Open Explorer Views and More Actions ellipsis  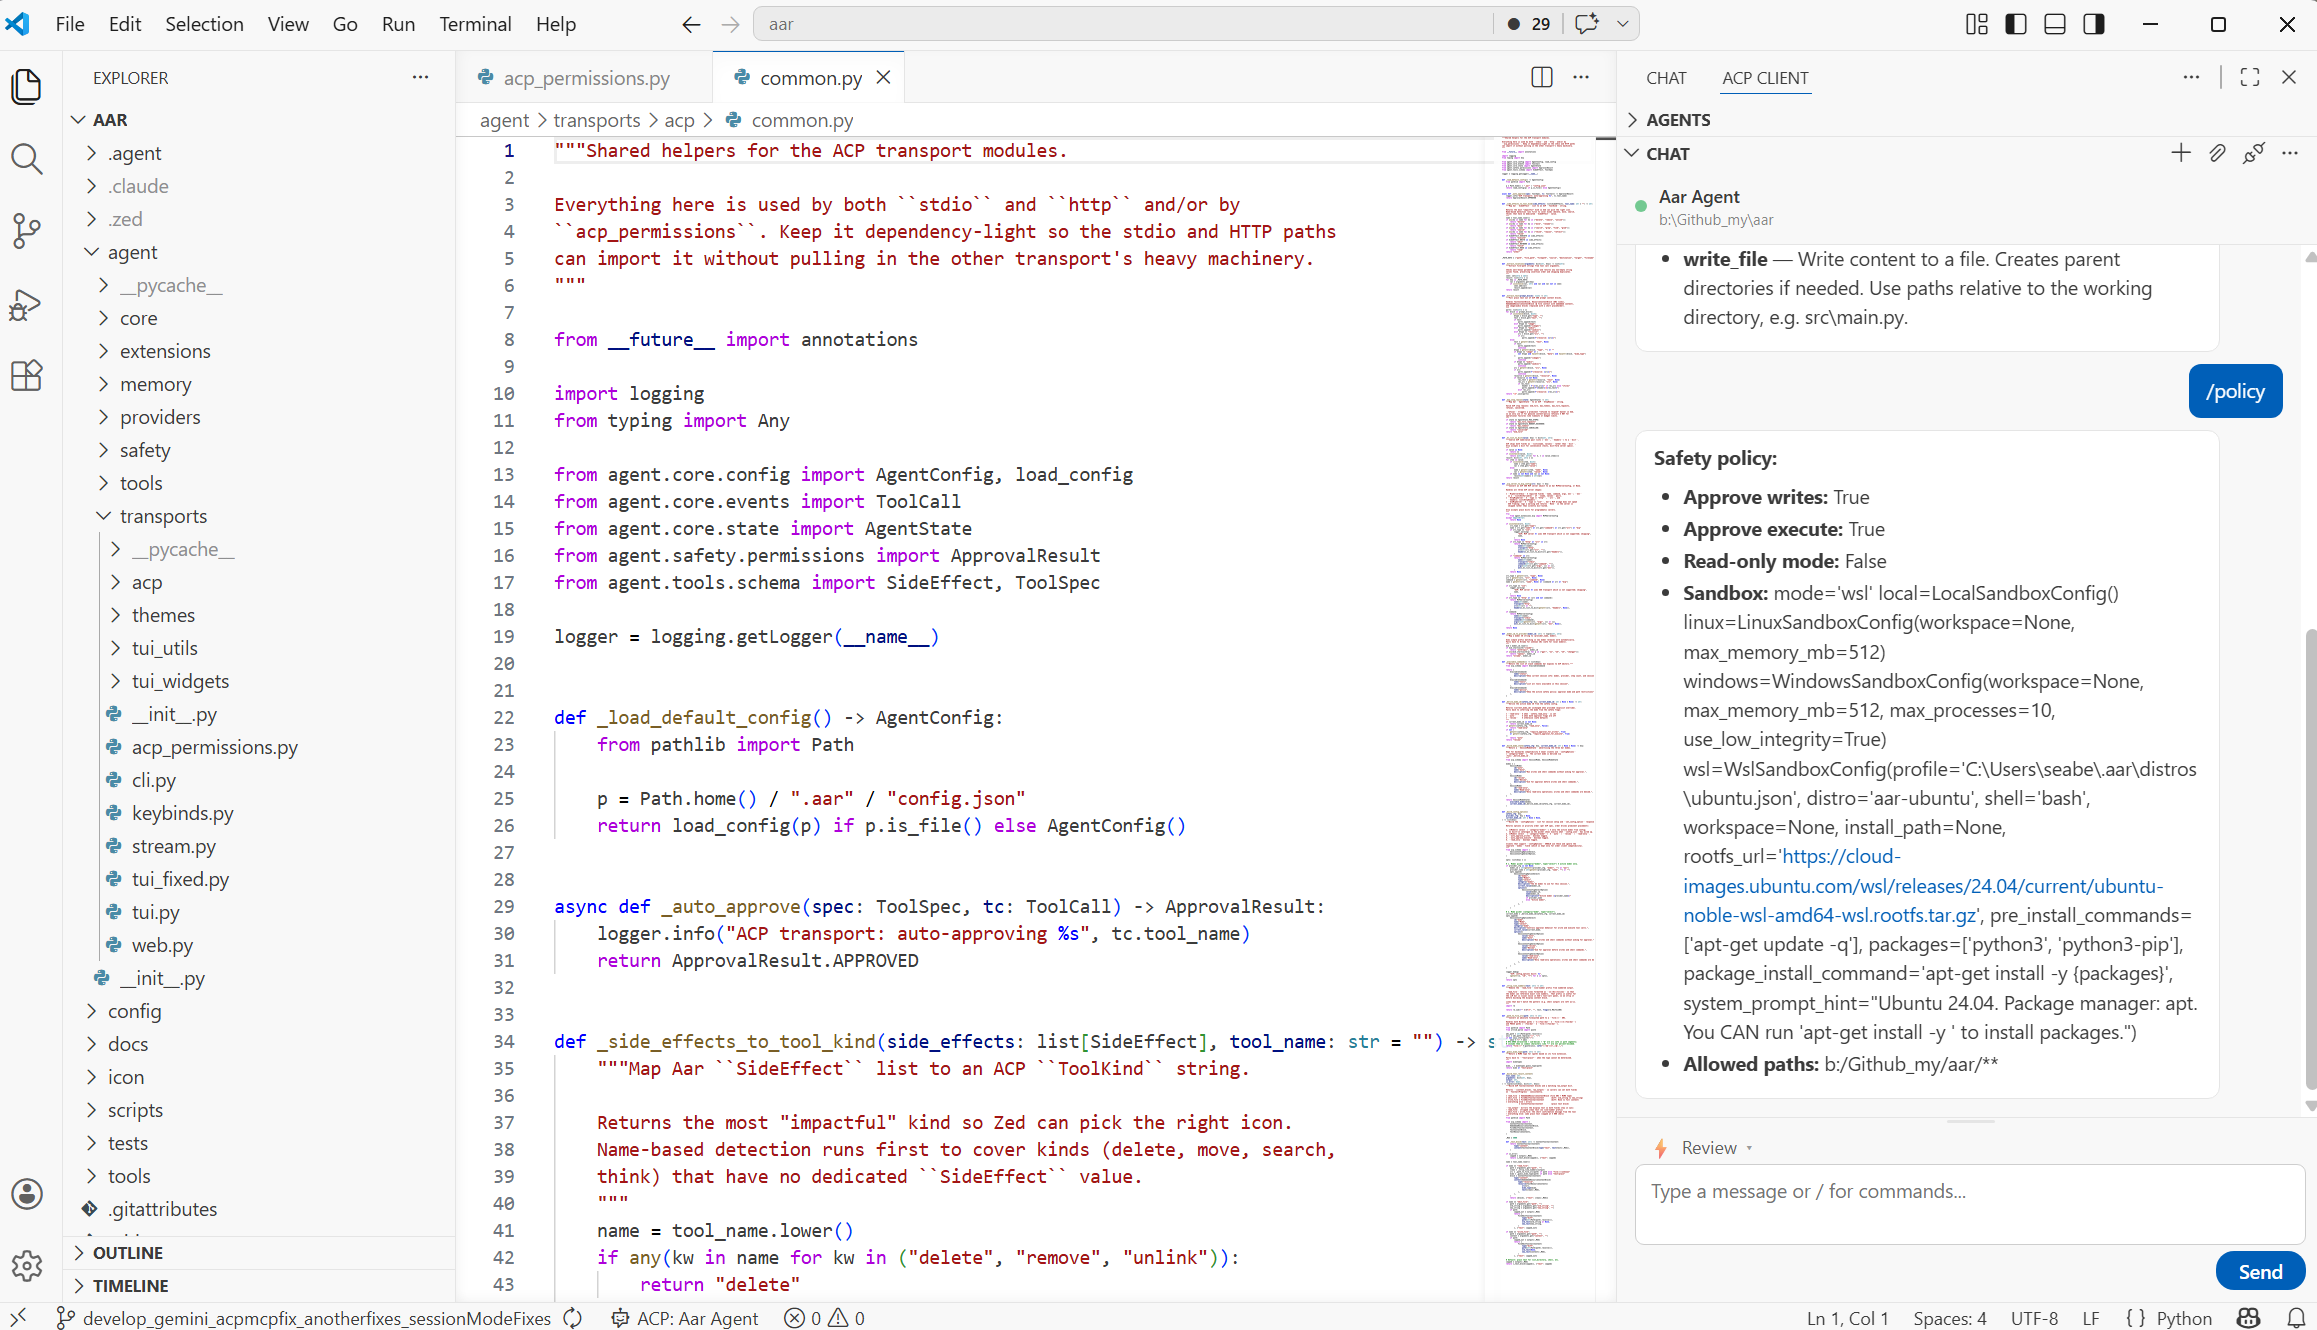click(421, 77)
